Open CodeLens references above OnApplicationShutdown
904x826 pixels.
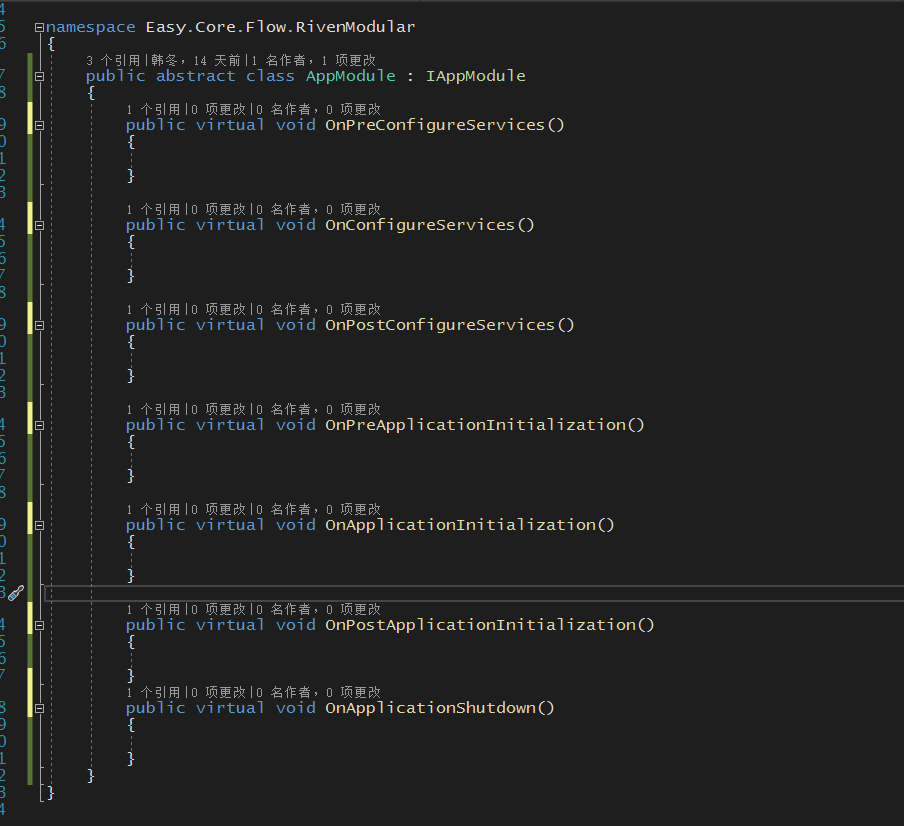153,692
